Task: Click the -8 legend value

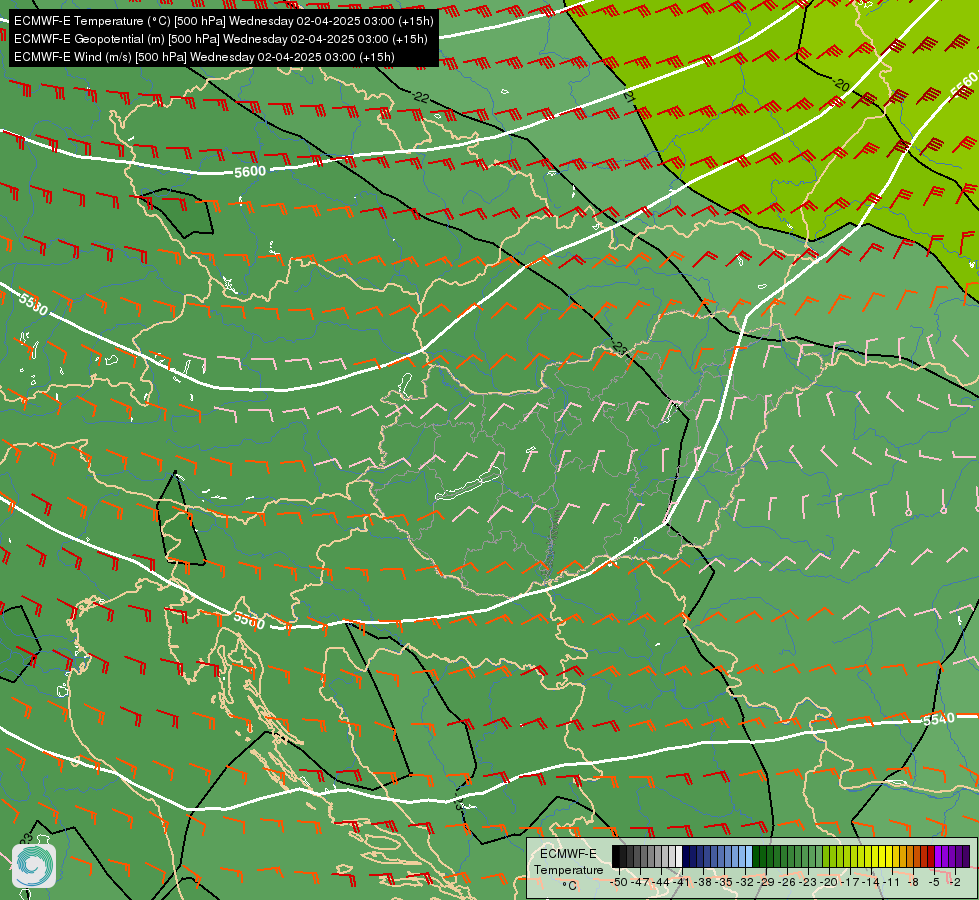Action: pyautogui.click(x=913, y=882)
